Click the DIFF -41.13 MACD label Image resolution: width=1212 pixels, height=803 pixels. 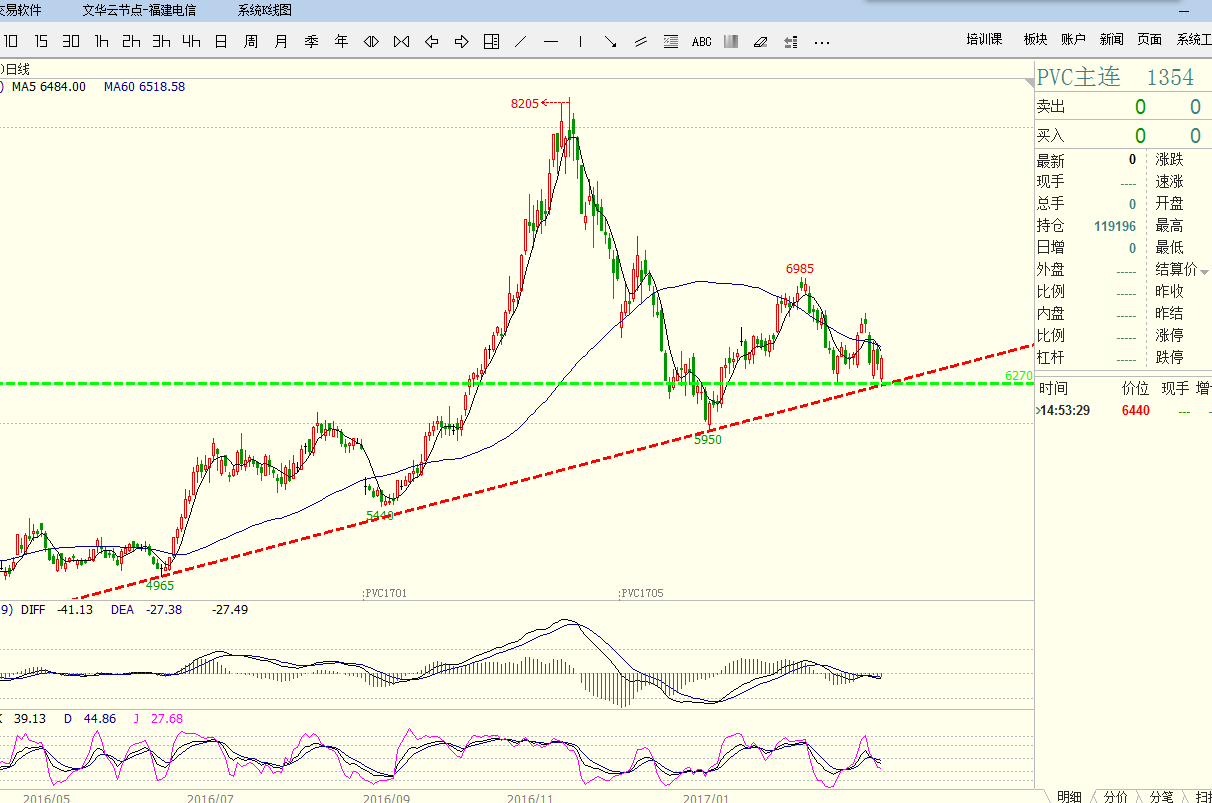56,609
